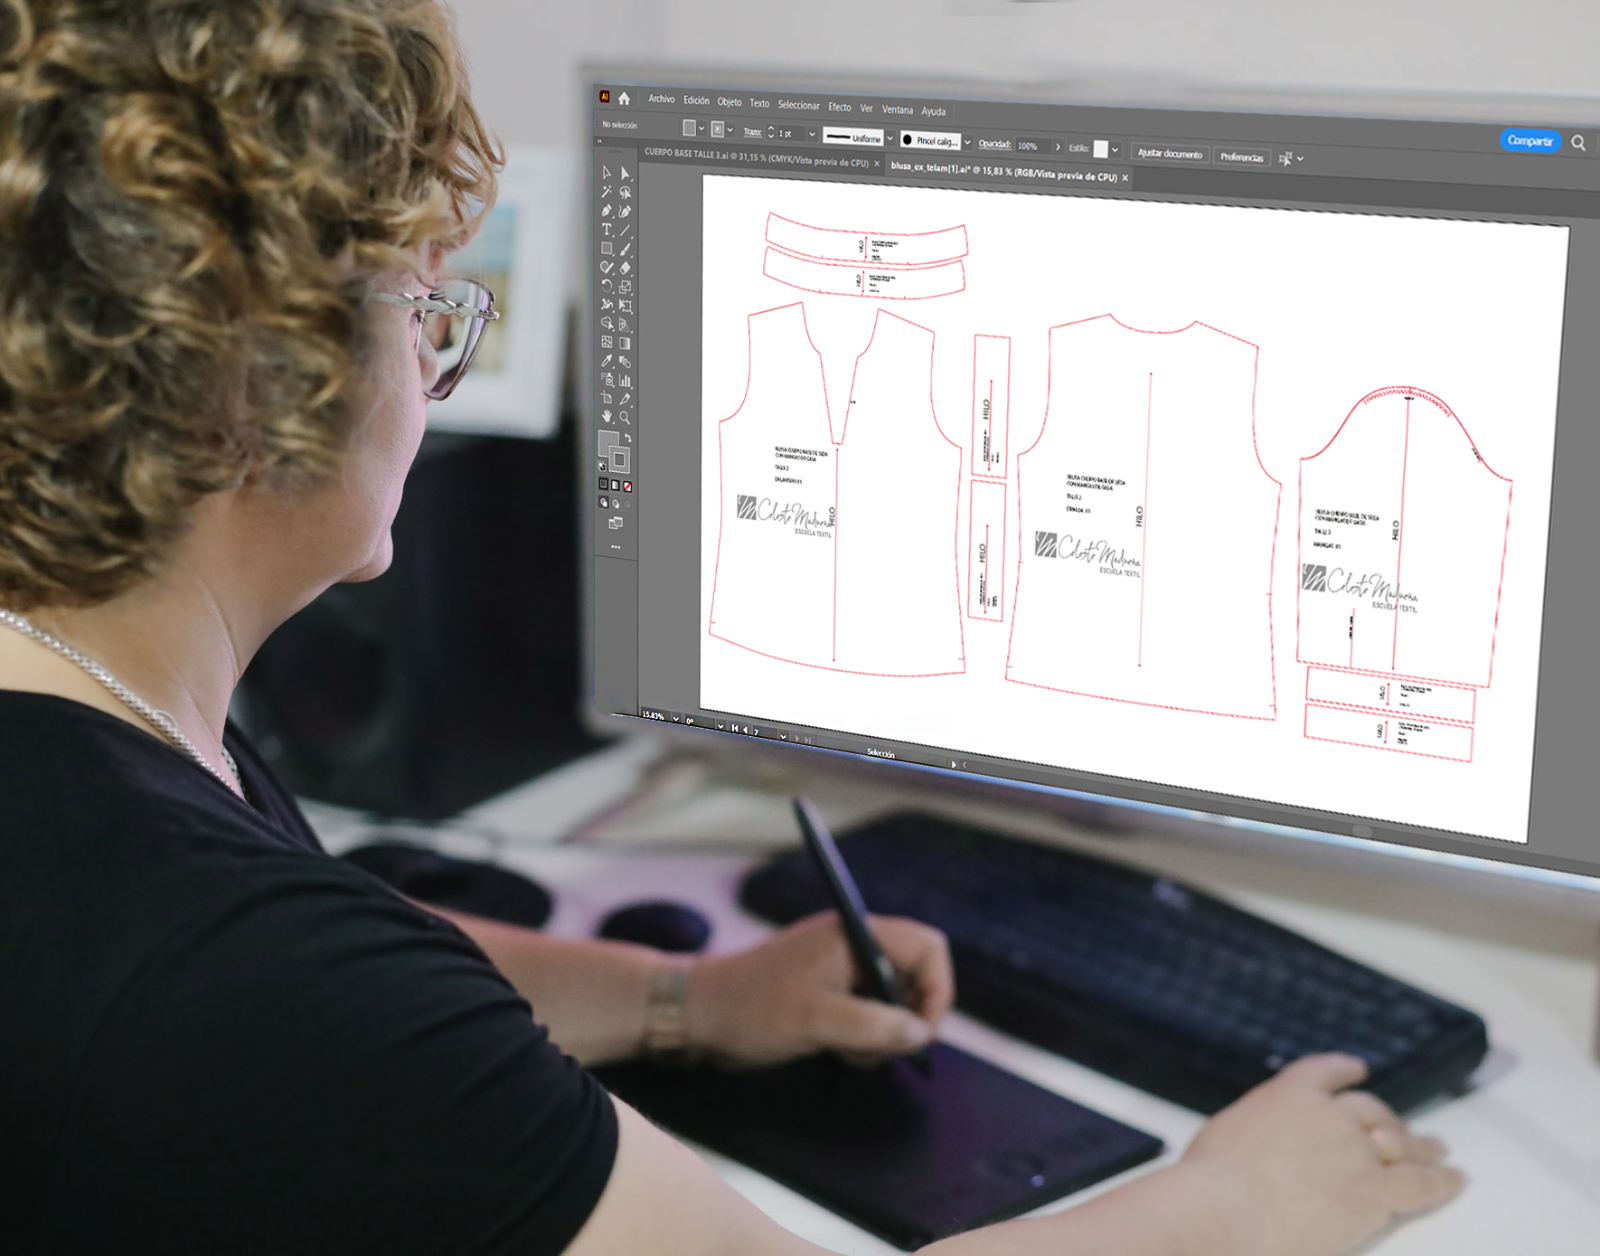Open the search magnifier icon
Viewport: 1600px width, 1256px height.
tap(1578, 142)
